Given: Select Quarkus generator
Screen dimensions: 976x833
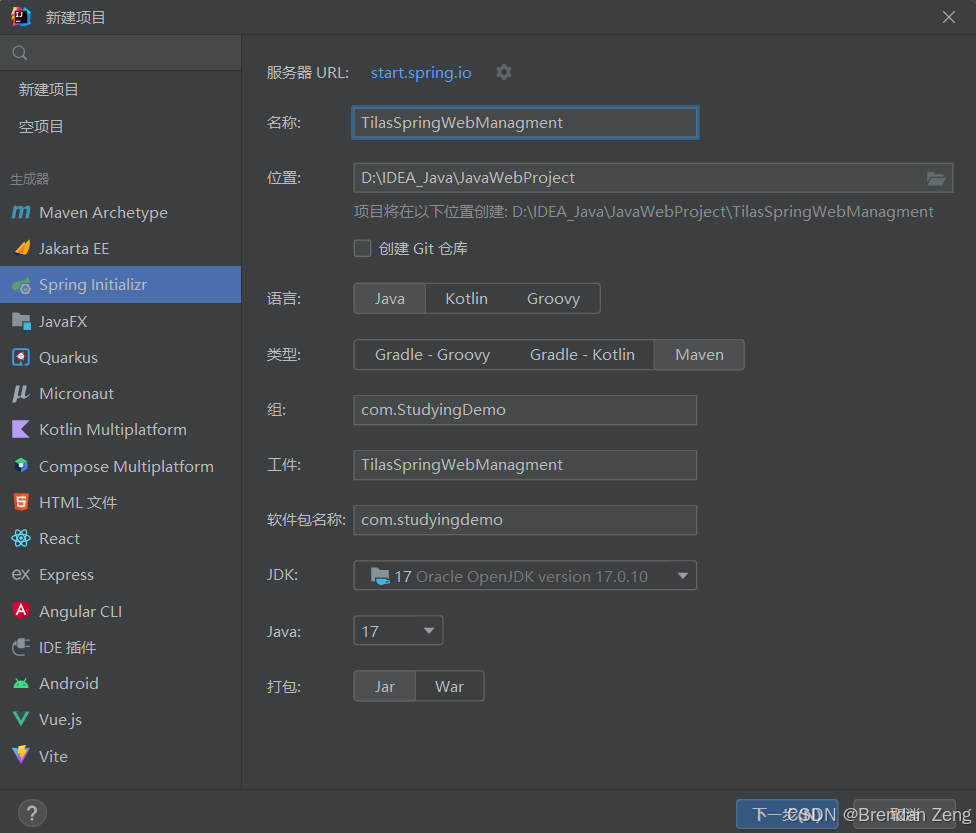Looking at the screenshot, I should click(121, 357).
